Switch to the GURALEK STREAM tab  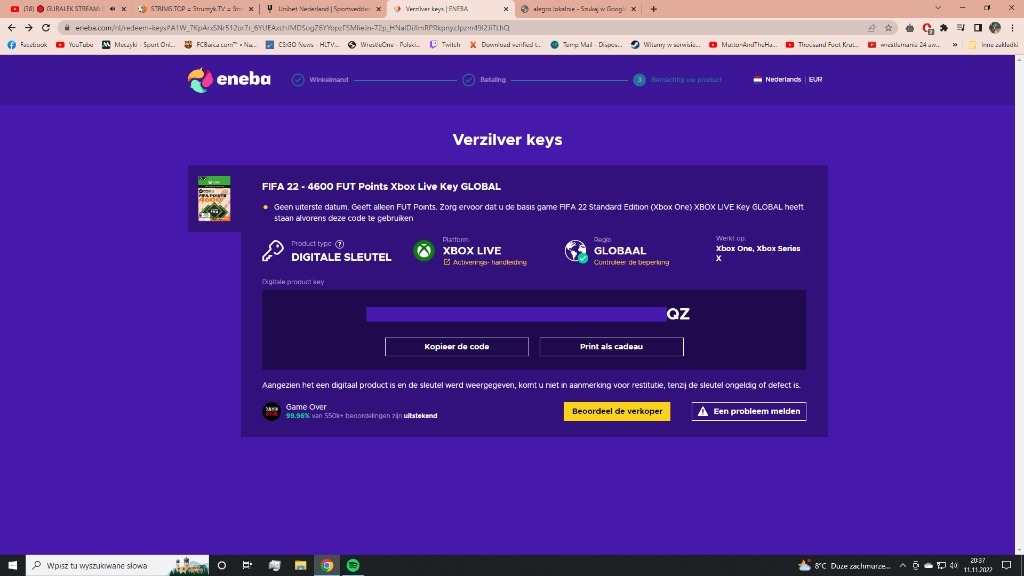point(68,9)
